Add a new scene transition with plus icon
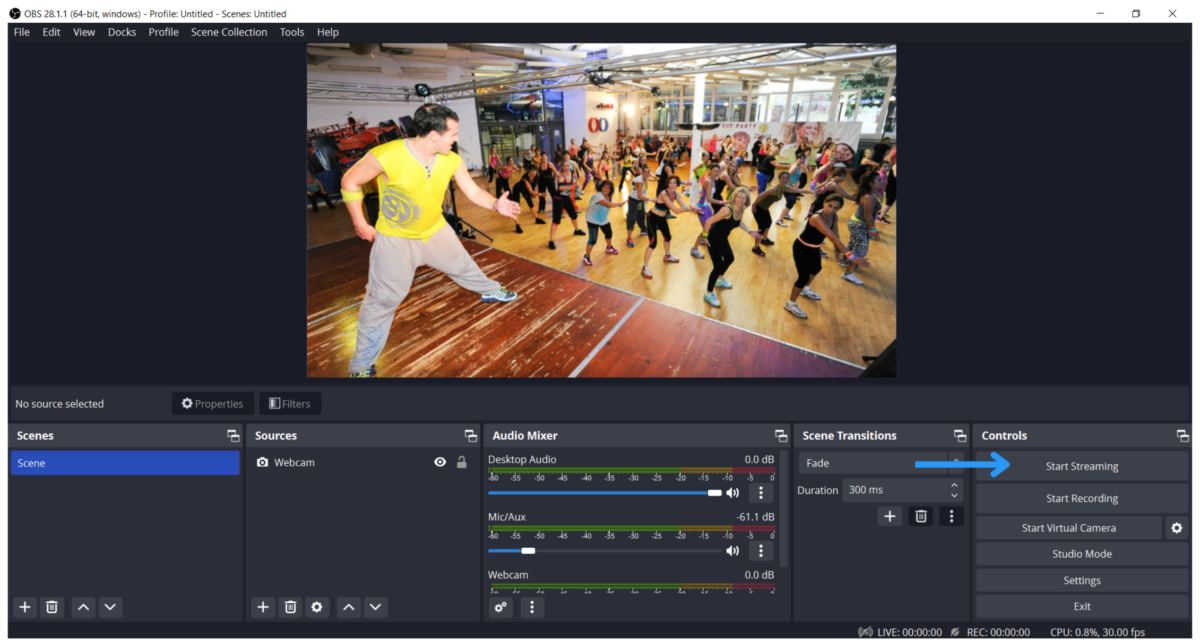This screenshot has width=1200, height=642. (889, 516)
